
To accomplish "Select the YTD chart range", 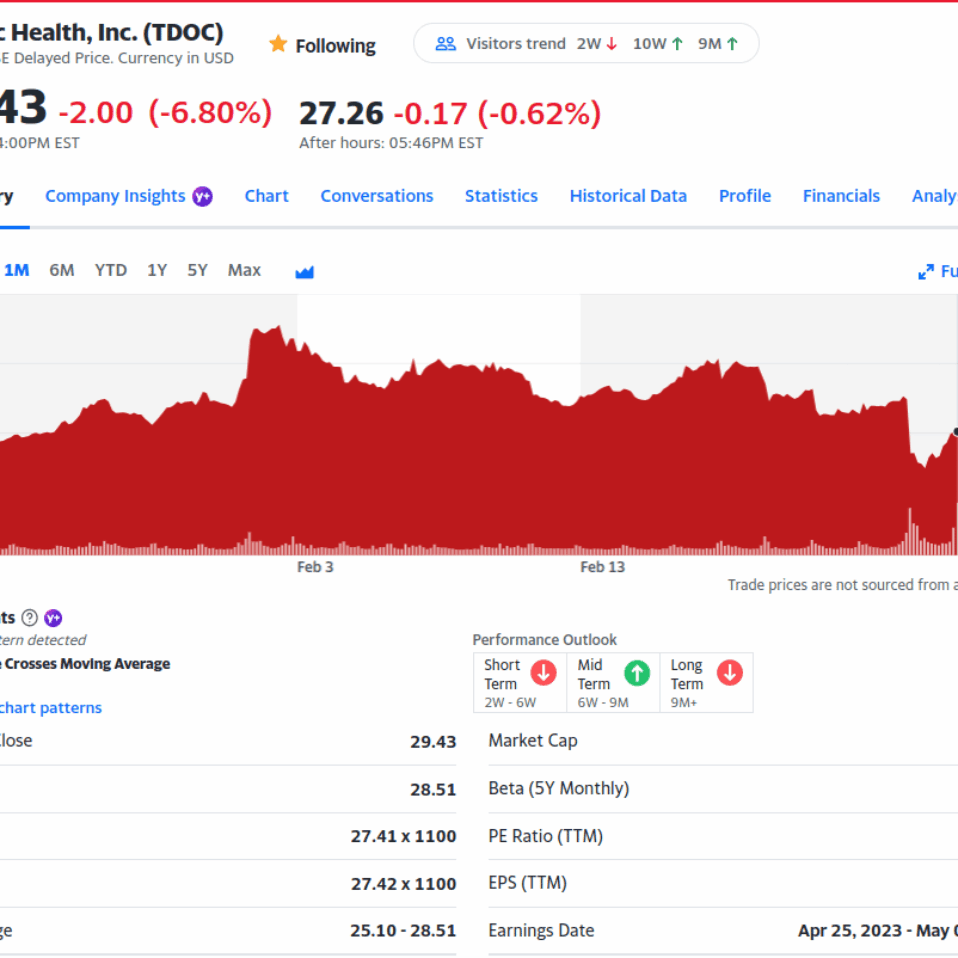I will pos(111,270).
